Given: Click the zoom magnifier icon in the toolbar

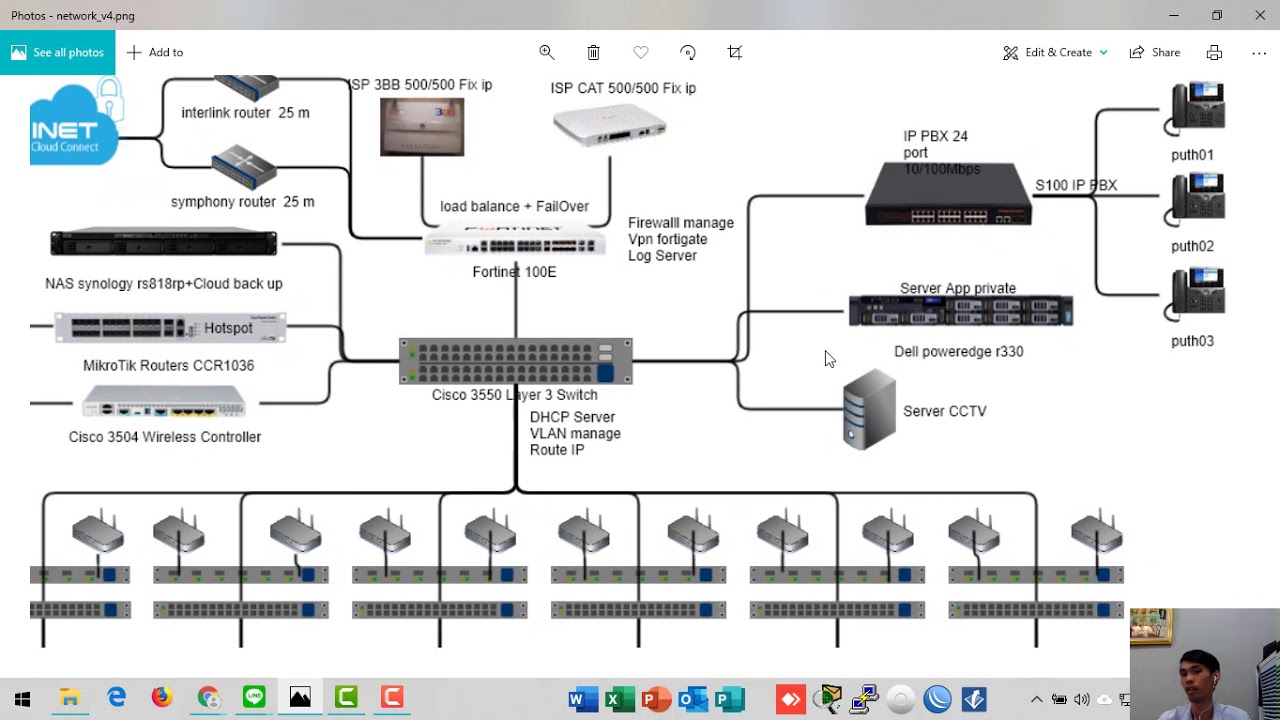Looking at the screenshot, I should pos(546,52).
